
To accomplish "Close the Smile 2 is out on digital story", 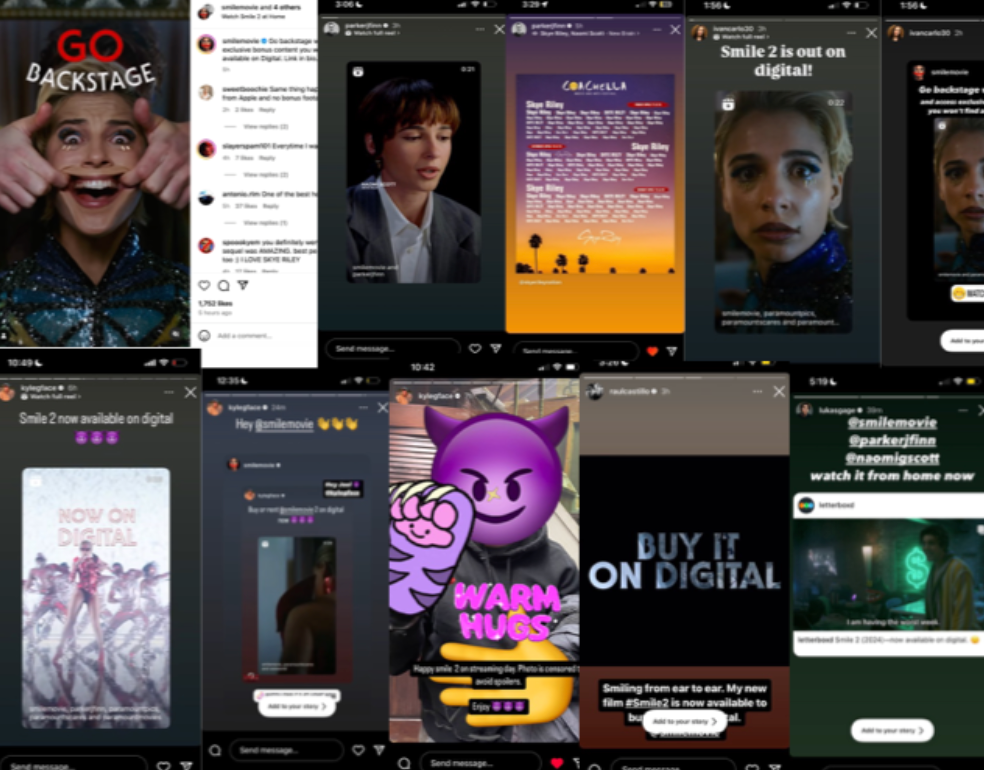I will (x=872, y=33).
